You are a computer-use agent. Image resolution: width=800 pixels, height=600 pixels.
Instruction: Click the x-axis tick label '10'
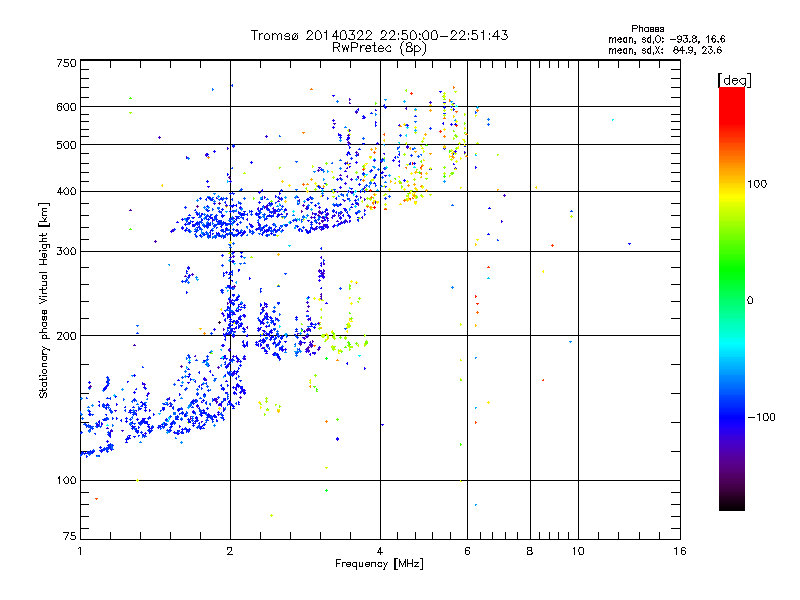click(x=578, y=551)
